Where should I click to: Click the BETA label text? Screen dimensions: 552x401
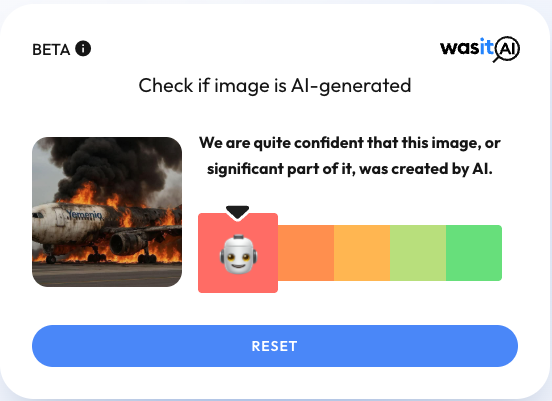click(x=51, y=50)
